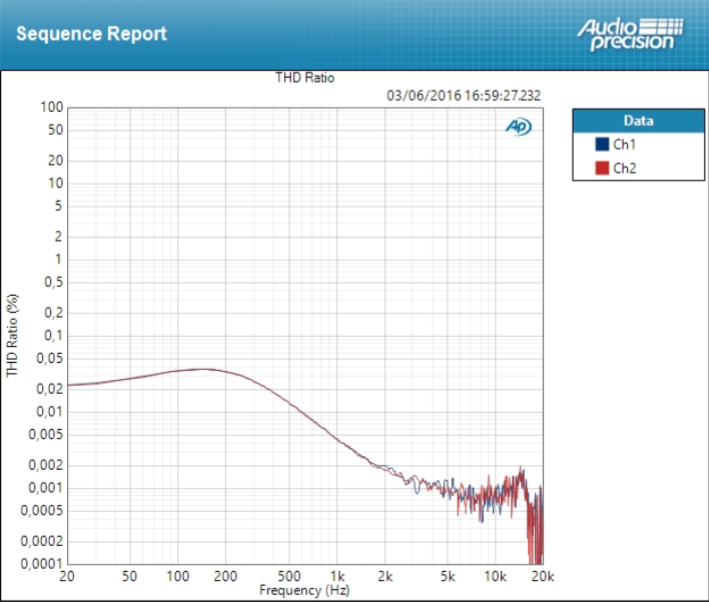The image size is (709, 602).
Task: Click the THD Ratio (%) vertical axis label
Action: pos(12,336)
